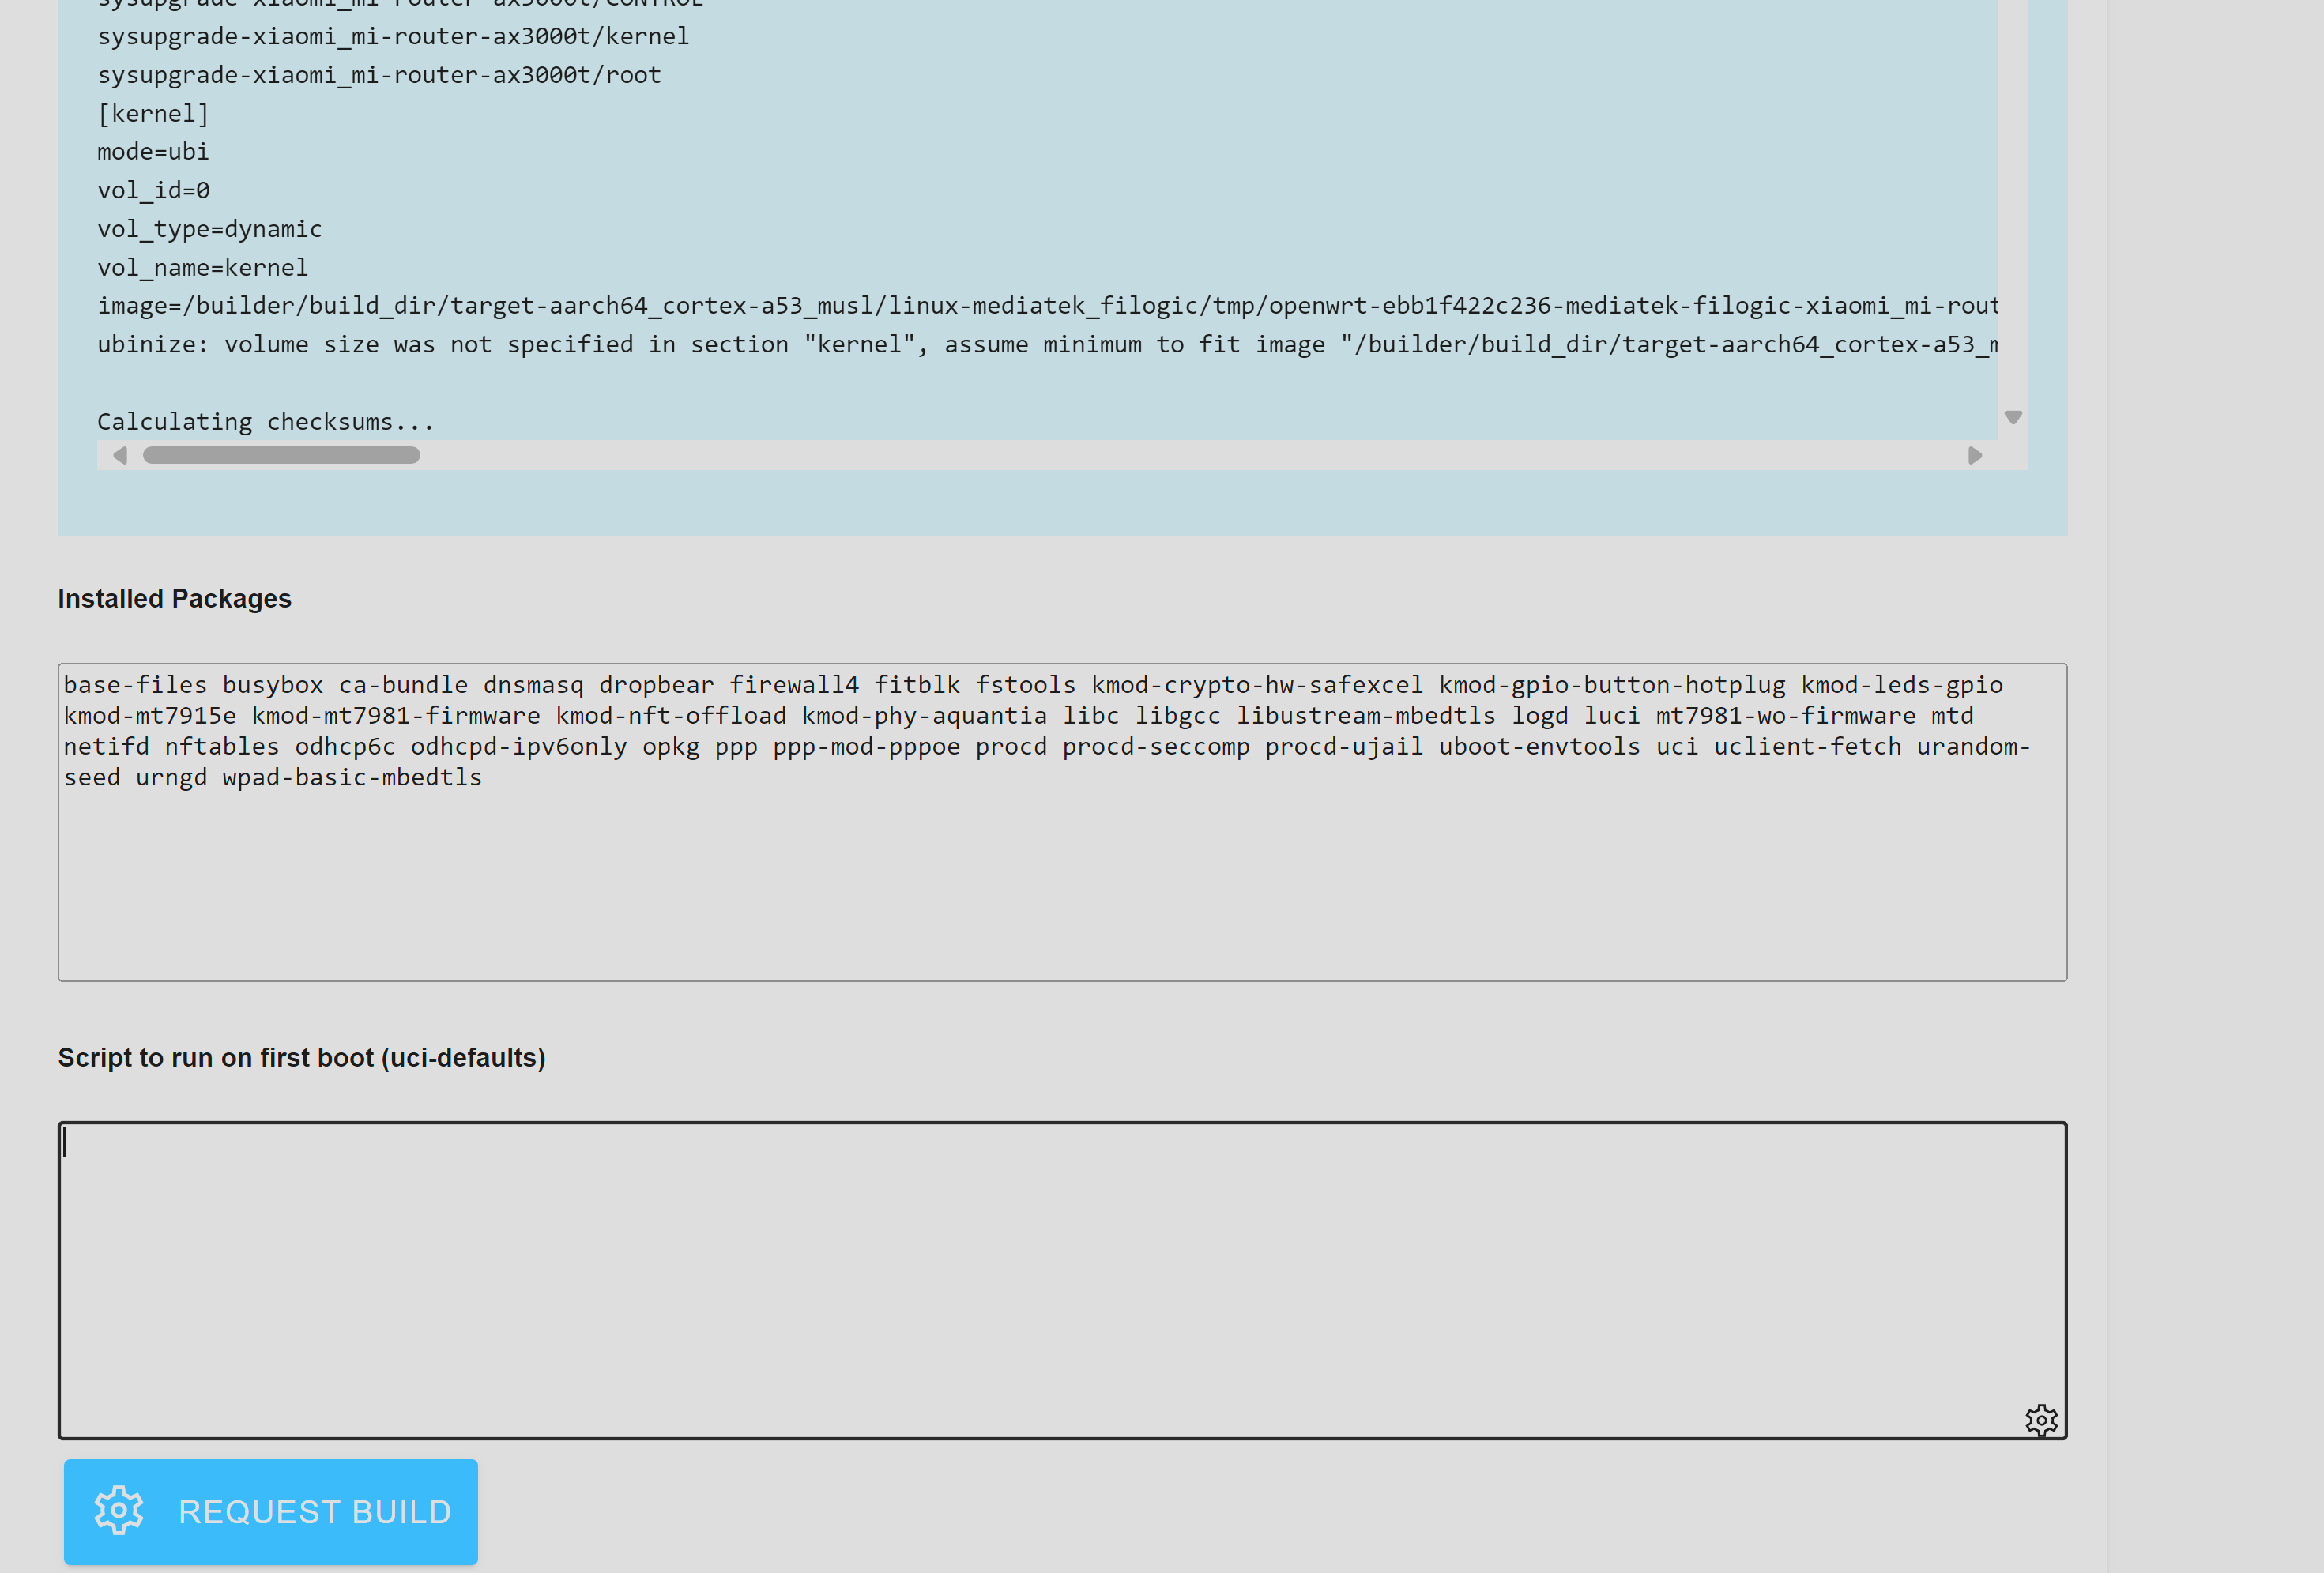
Task: Click the Calculating checksums line in the log
Action: [x=265, y=421]
